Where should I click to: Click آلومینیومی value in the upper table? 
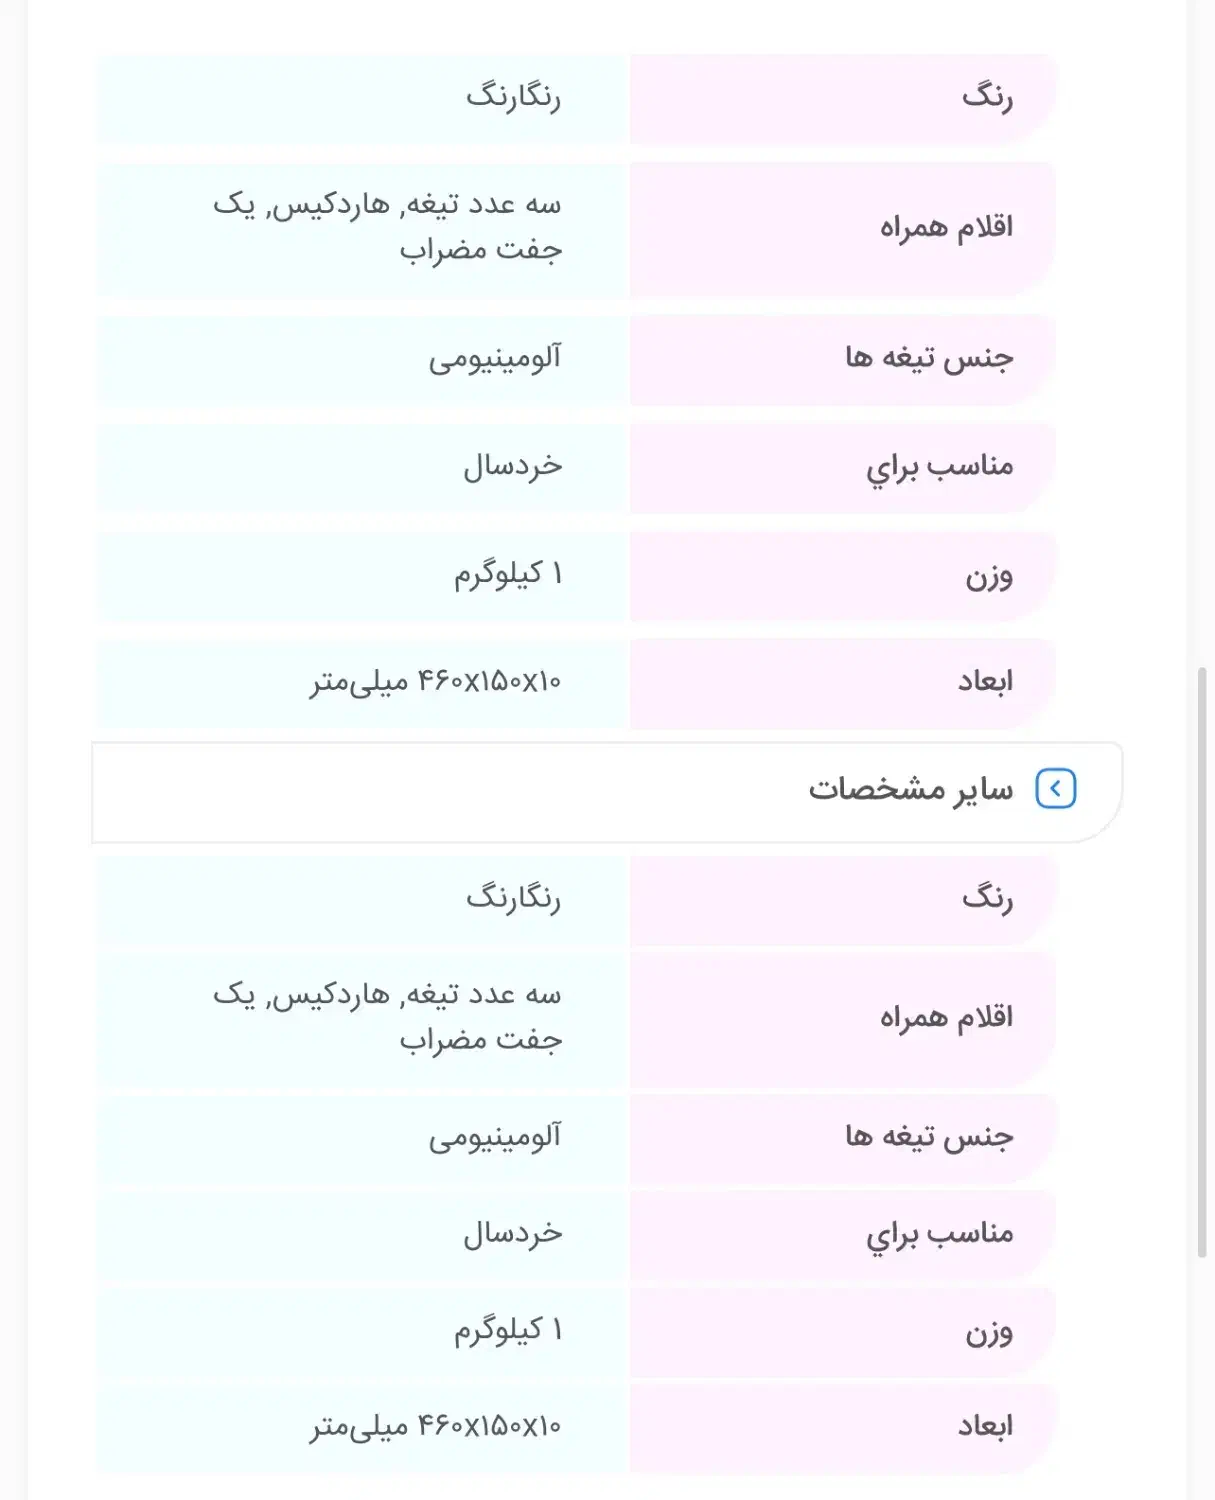click(495, 358)
